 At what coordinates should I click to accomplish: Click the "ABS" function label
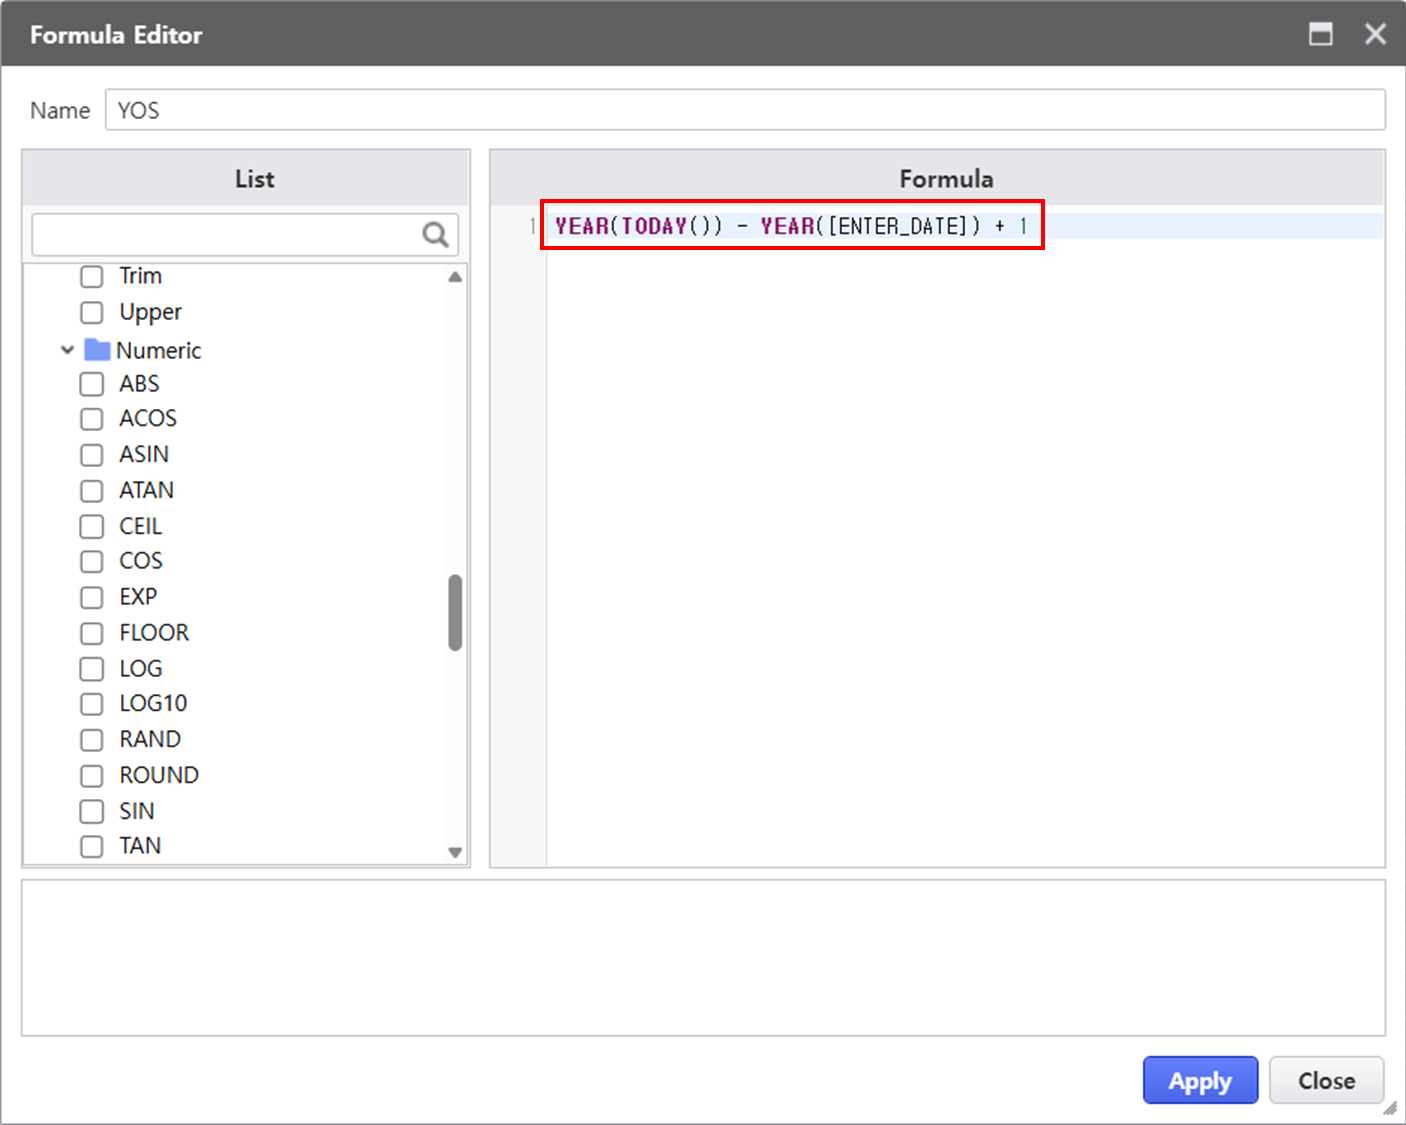click(x=139, y=383)
